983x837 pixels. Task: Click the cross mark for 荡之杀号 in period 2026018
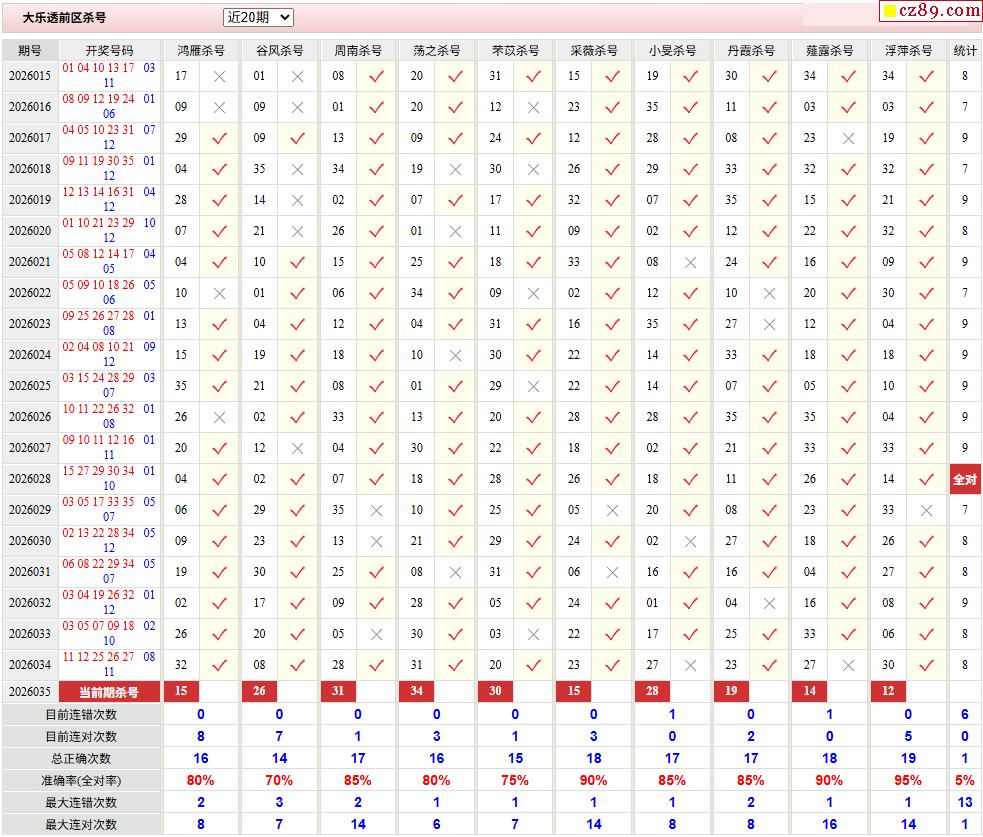point(455,169)
